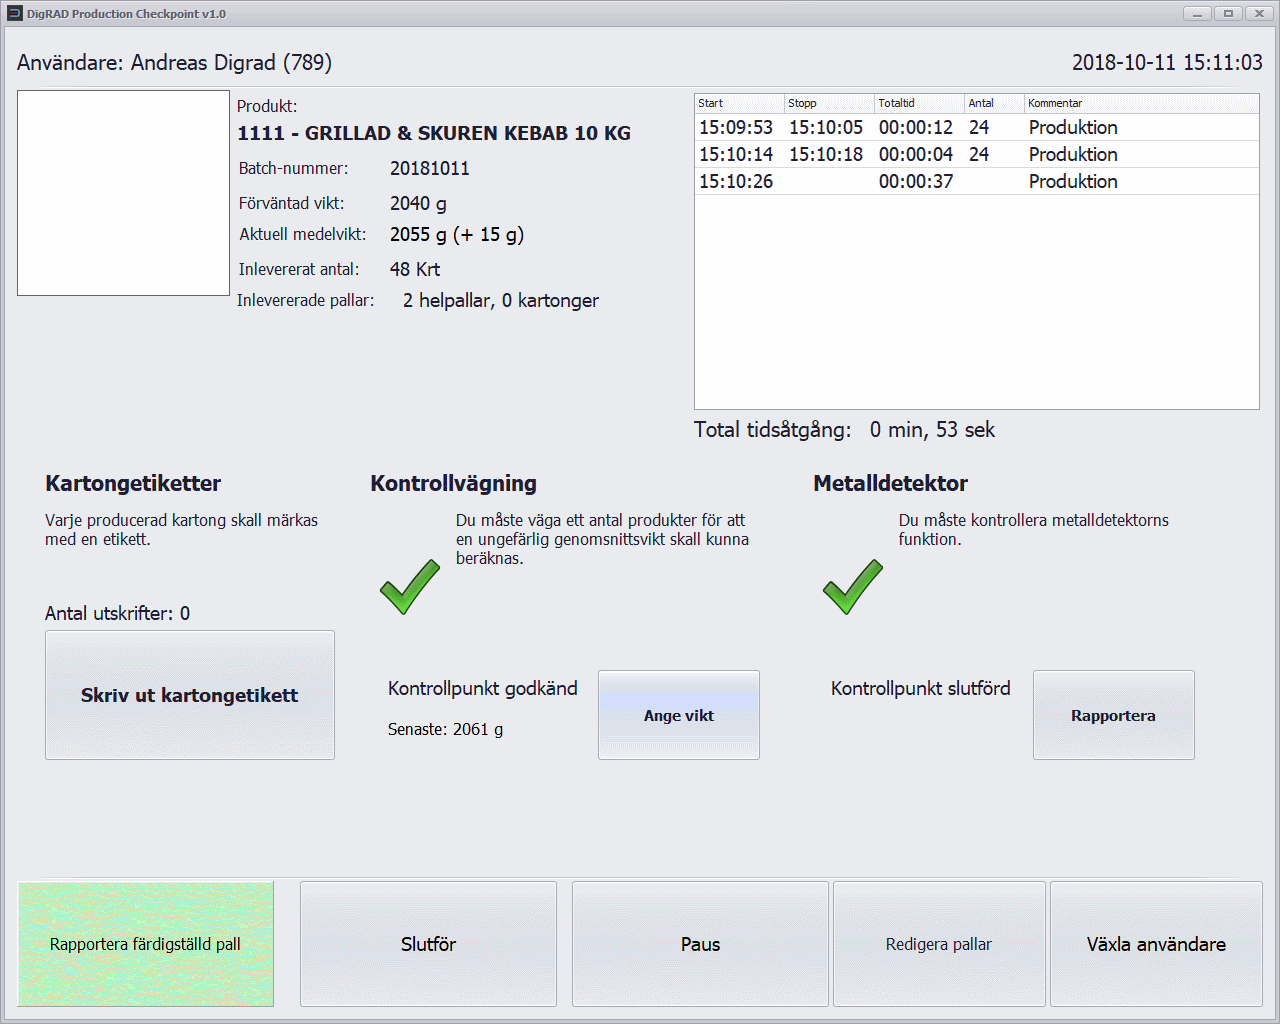Screen dimensions: 1280x1024
Task: Click average weight 2055 g (+ 15 g)
Action: point(457,234)
